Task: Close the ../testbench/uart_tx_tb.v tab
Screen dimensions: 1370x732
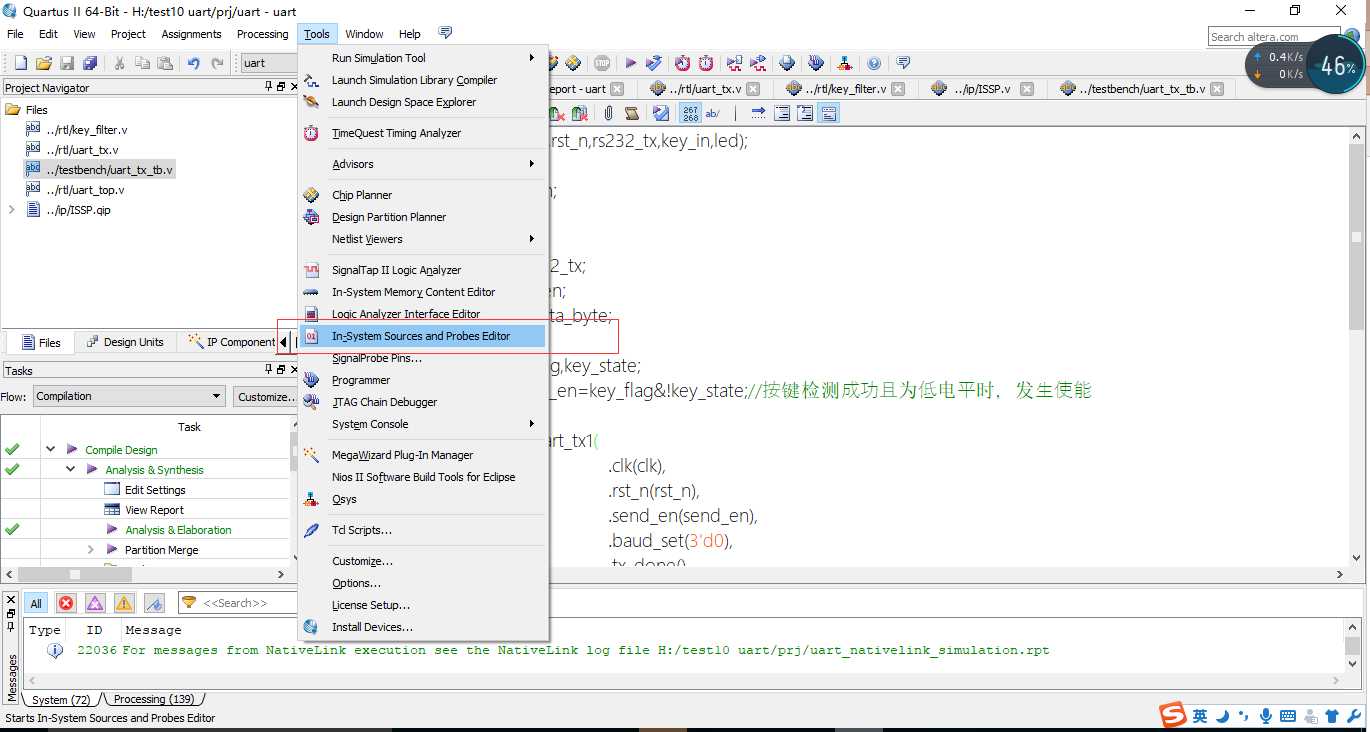Action: (x=1216, y=89)
